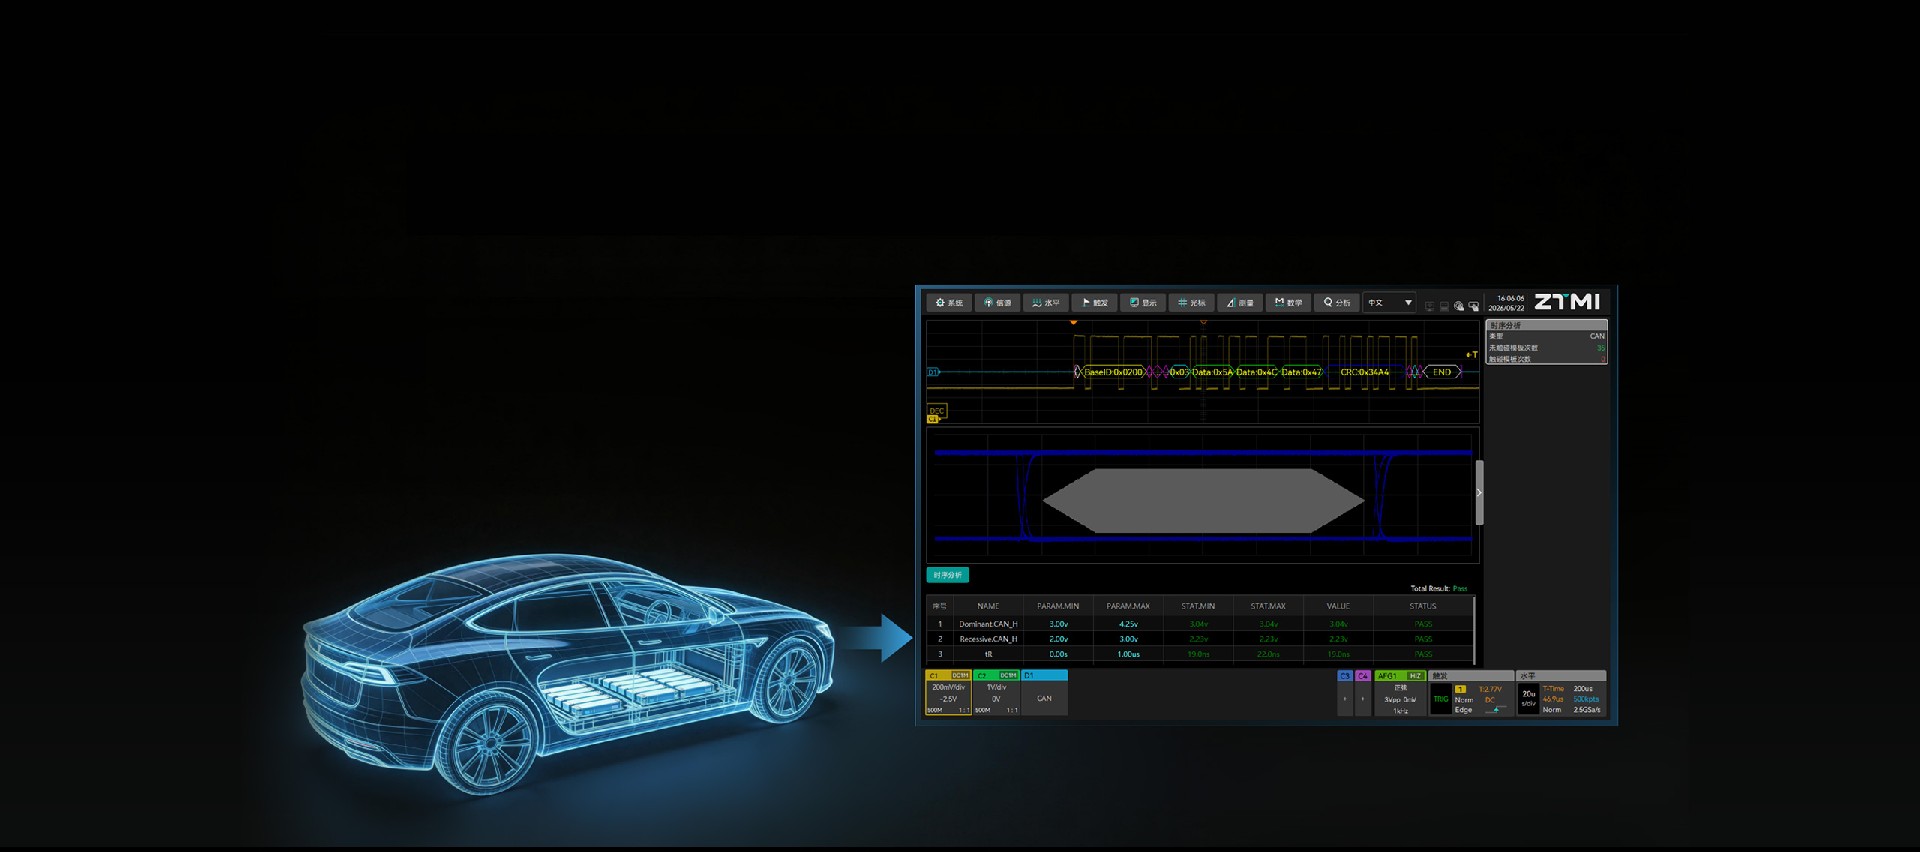Select the Dominant.CAN_H row name

point(988,624)
